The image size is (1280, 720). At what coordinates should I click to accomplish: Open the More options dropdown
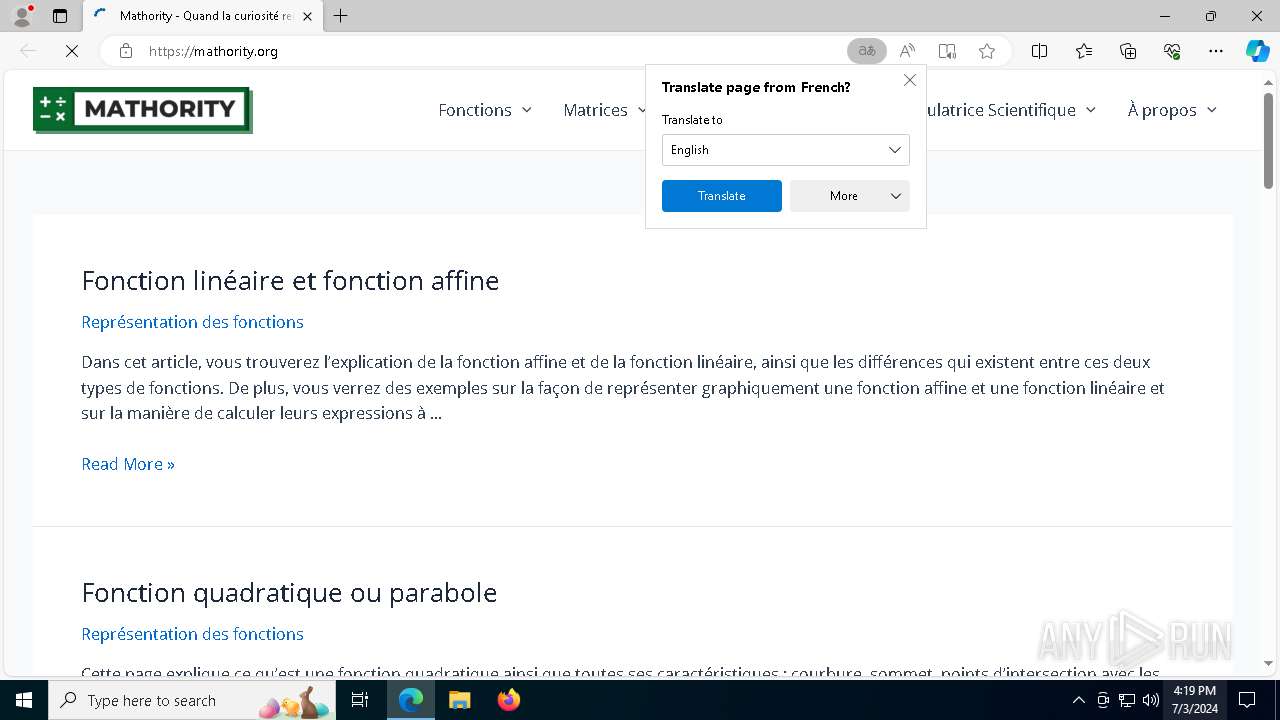[850, 196]
